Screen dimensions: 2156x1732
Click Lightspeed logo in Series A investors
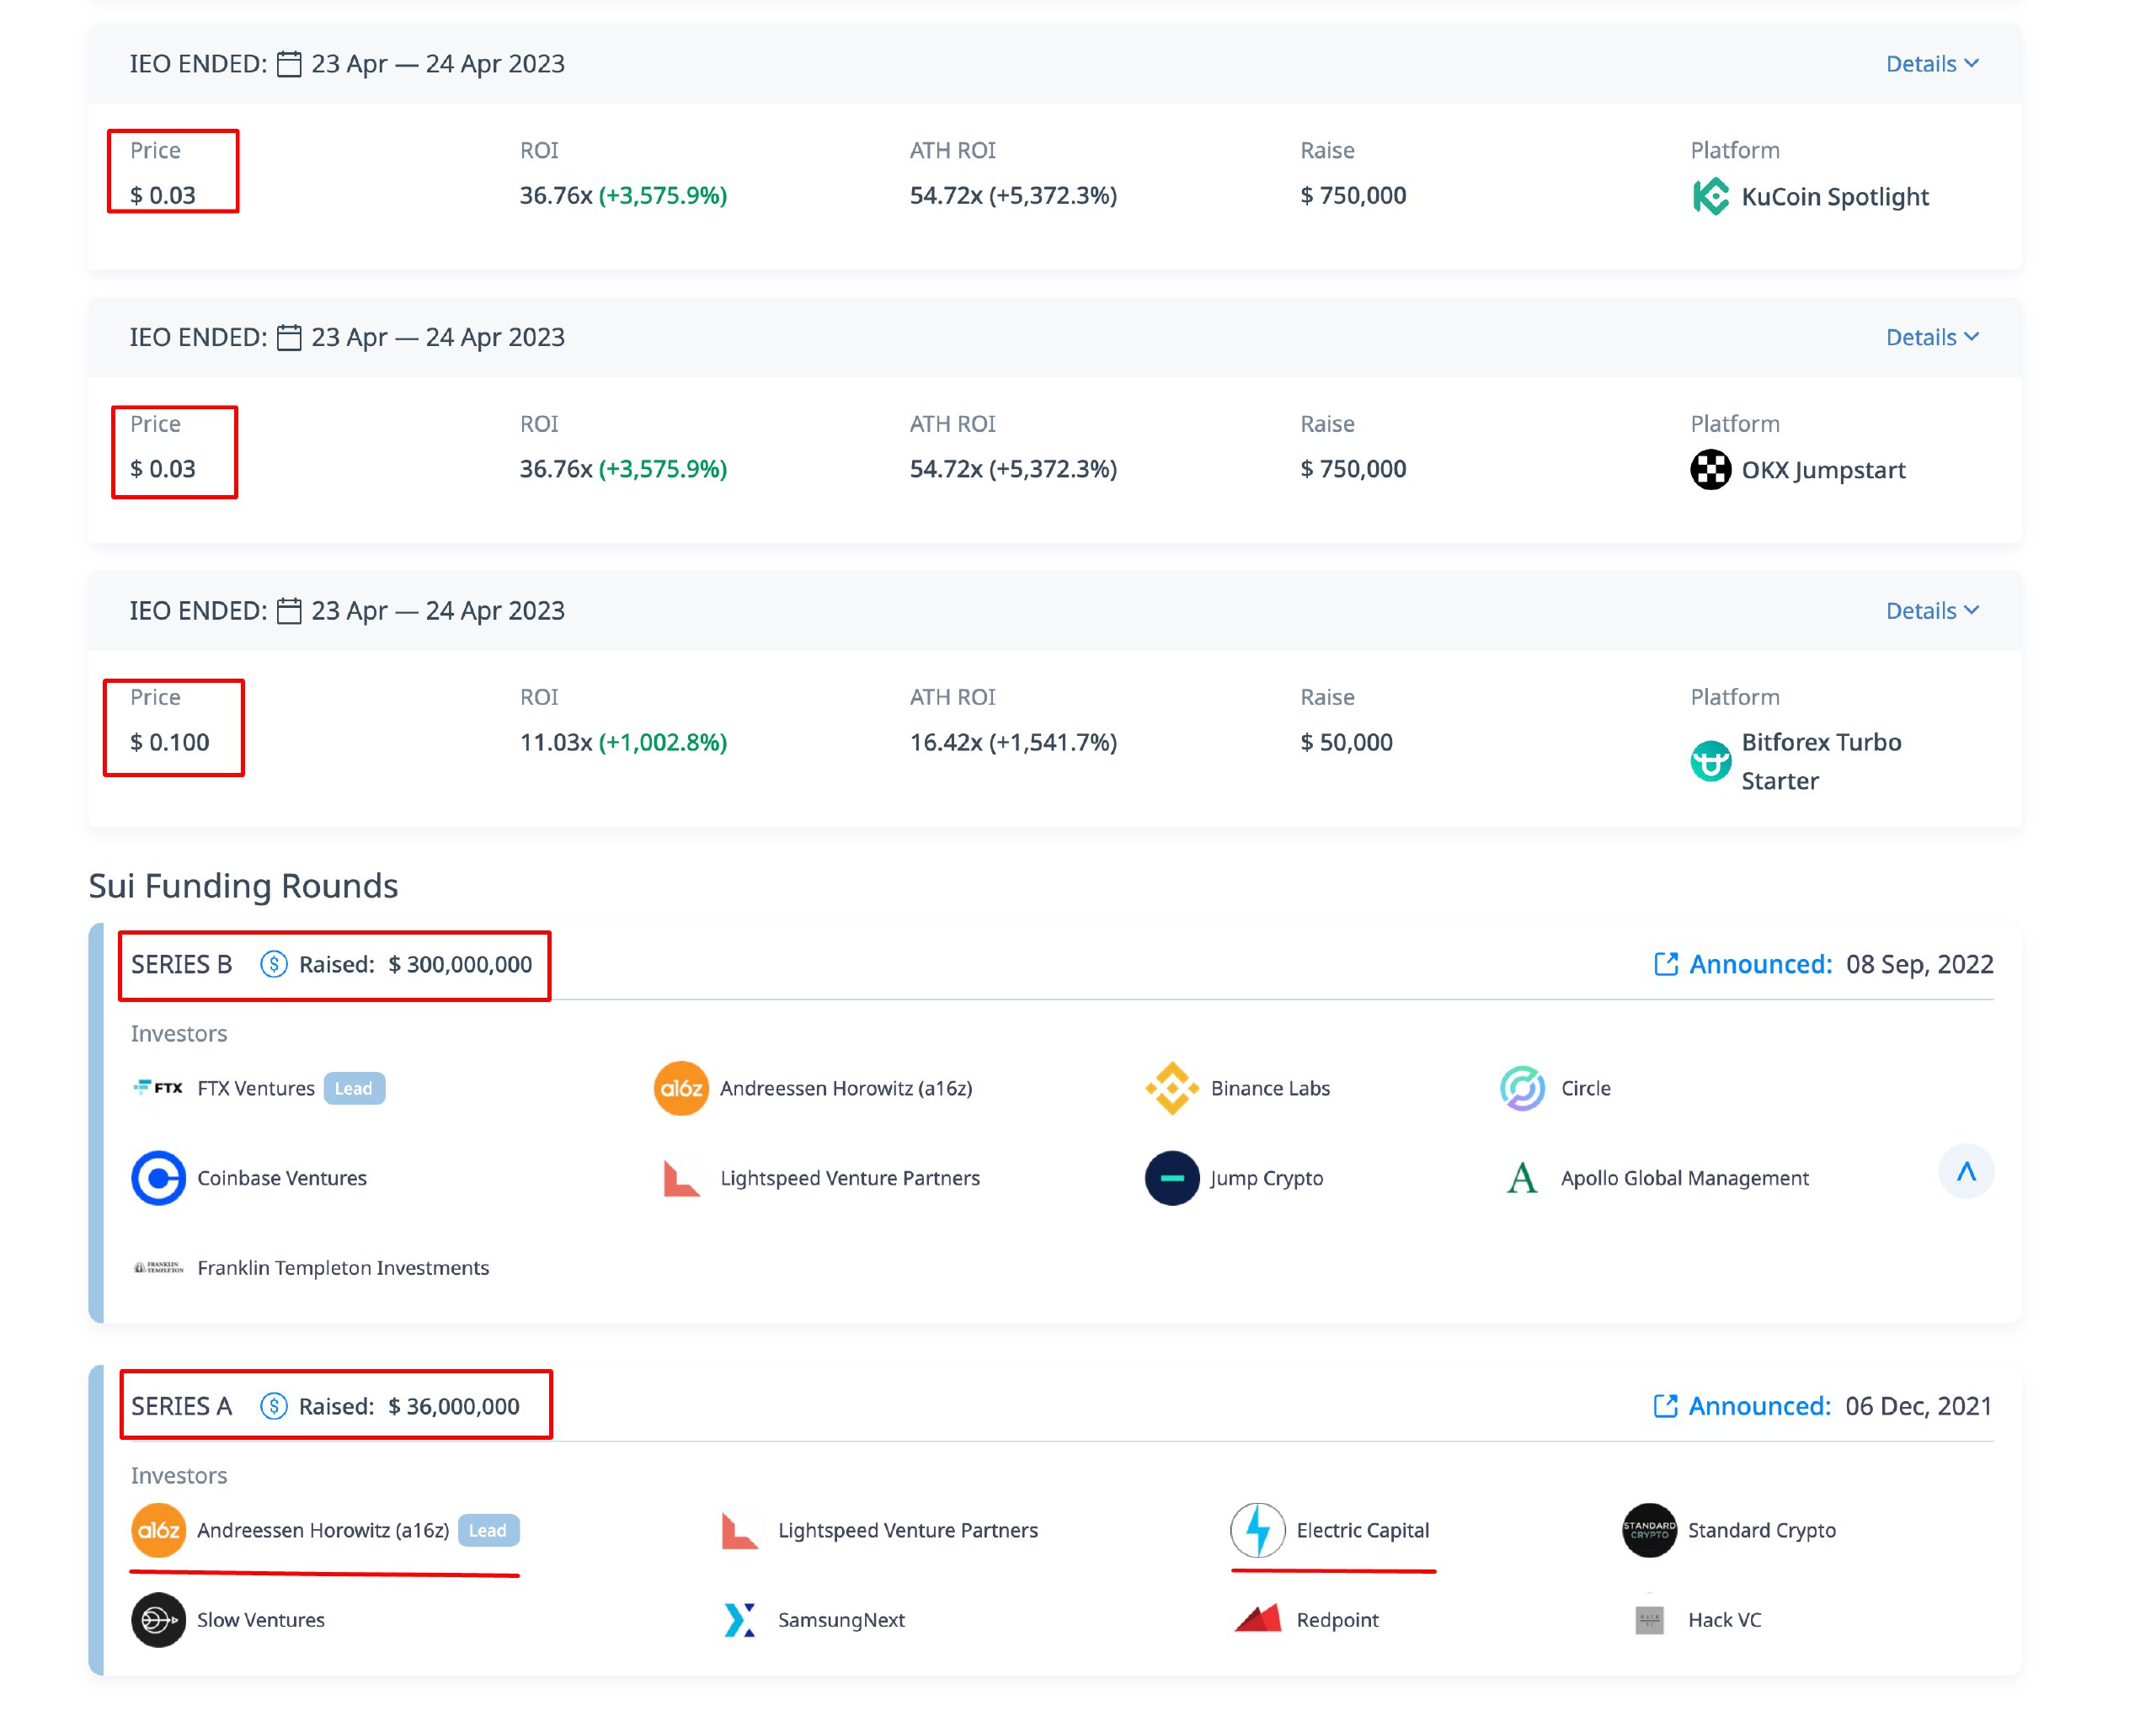[x=739, y=1529]
